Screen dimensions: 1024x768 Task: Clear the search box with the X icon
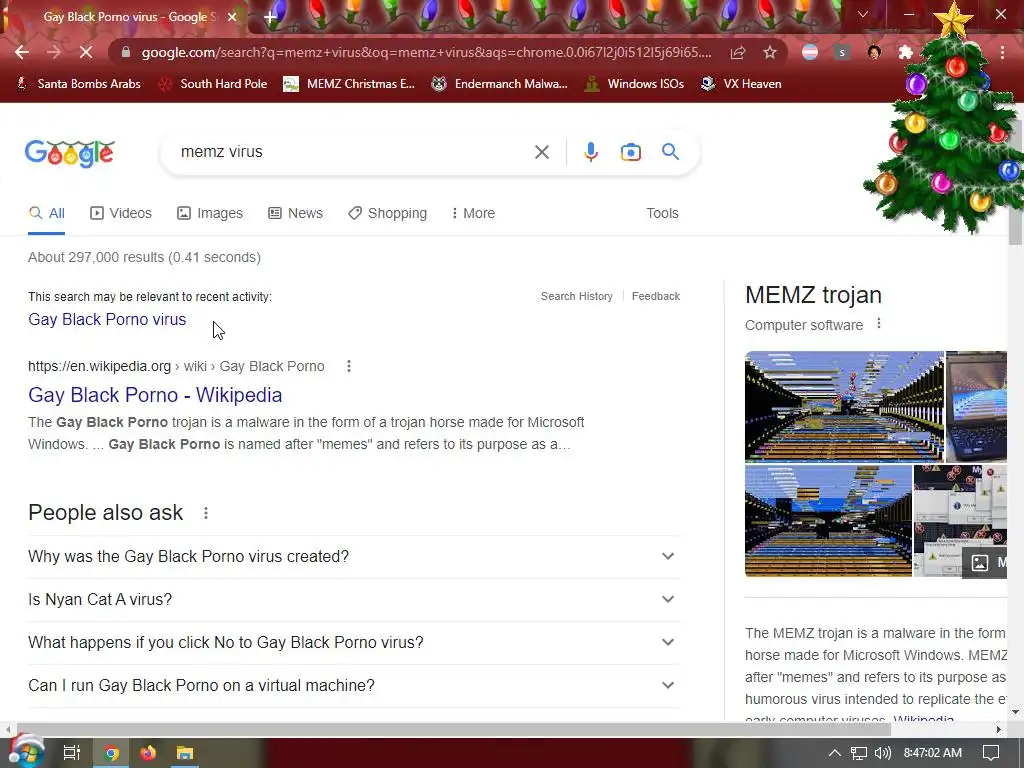tap(541, 152)
